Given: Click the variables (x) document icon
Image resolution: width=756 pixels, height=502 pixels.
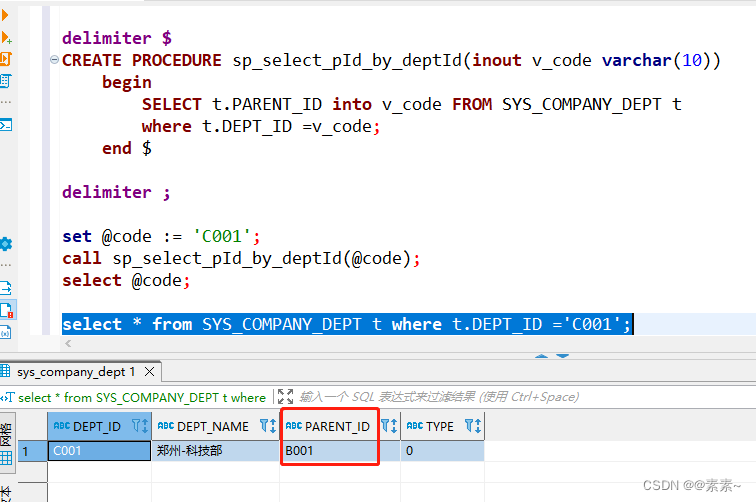Looking at the screenshot, I should coord(5,332).
